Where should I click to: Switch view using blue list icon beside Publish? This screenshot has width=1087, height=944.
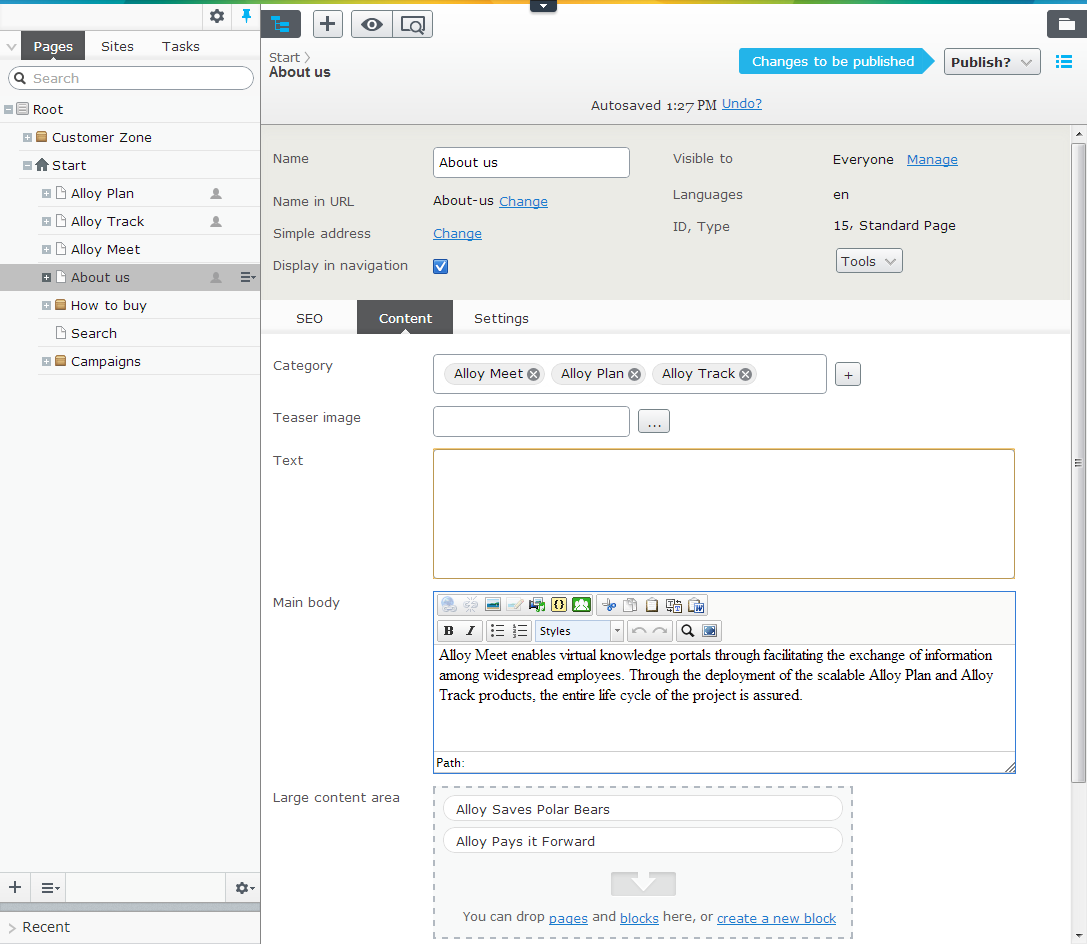1064,62
